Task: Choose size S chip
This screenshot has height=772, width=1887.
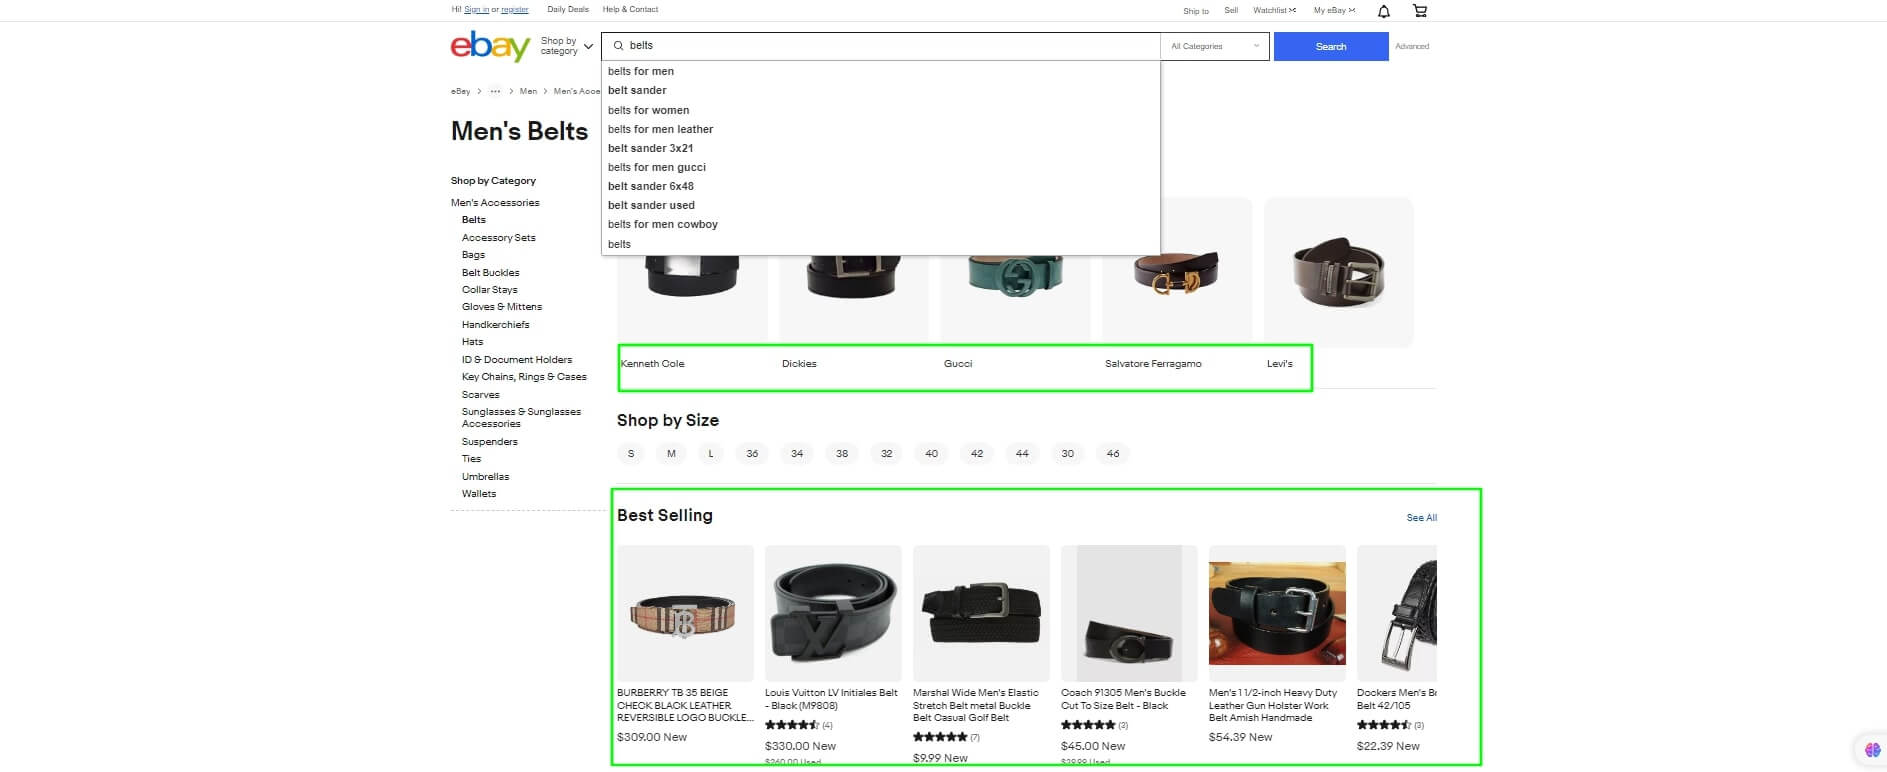Action: point(631,454)
